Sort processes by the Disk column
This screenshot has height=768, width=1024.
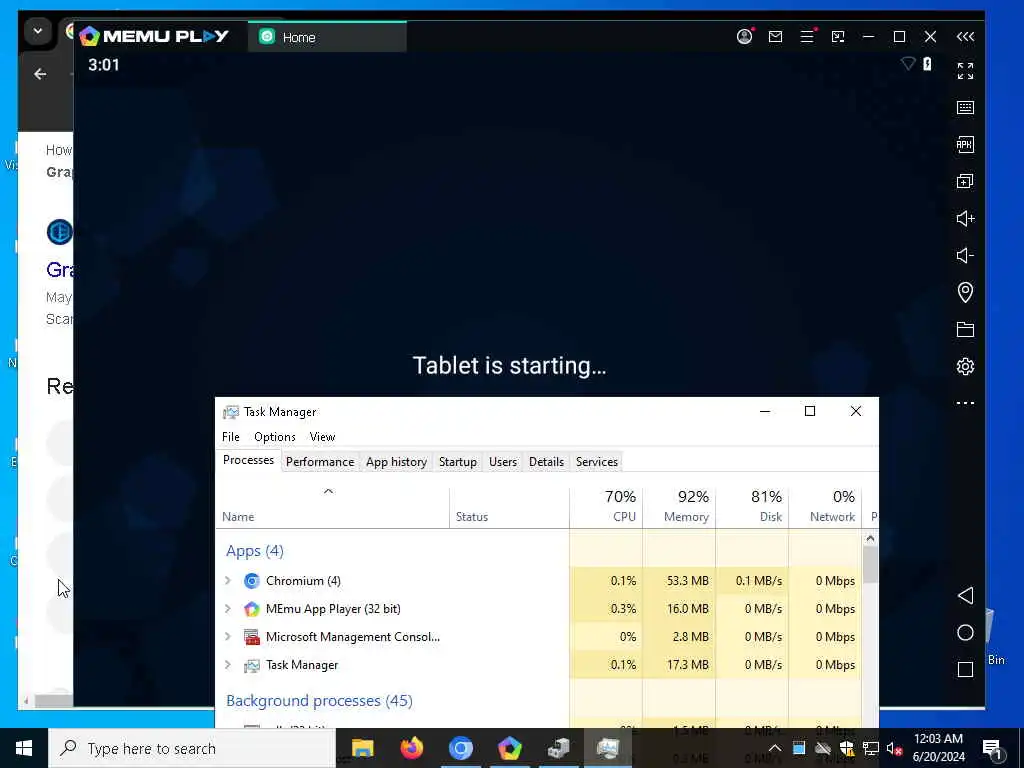pos(752,508)
